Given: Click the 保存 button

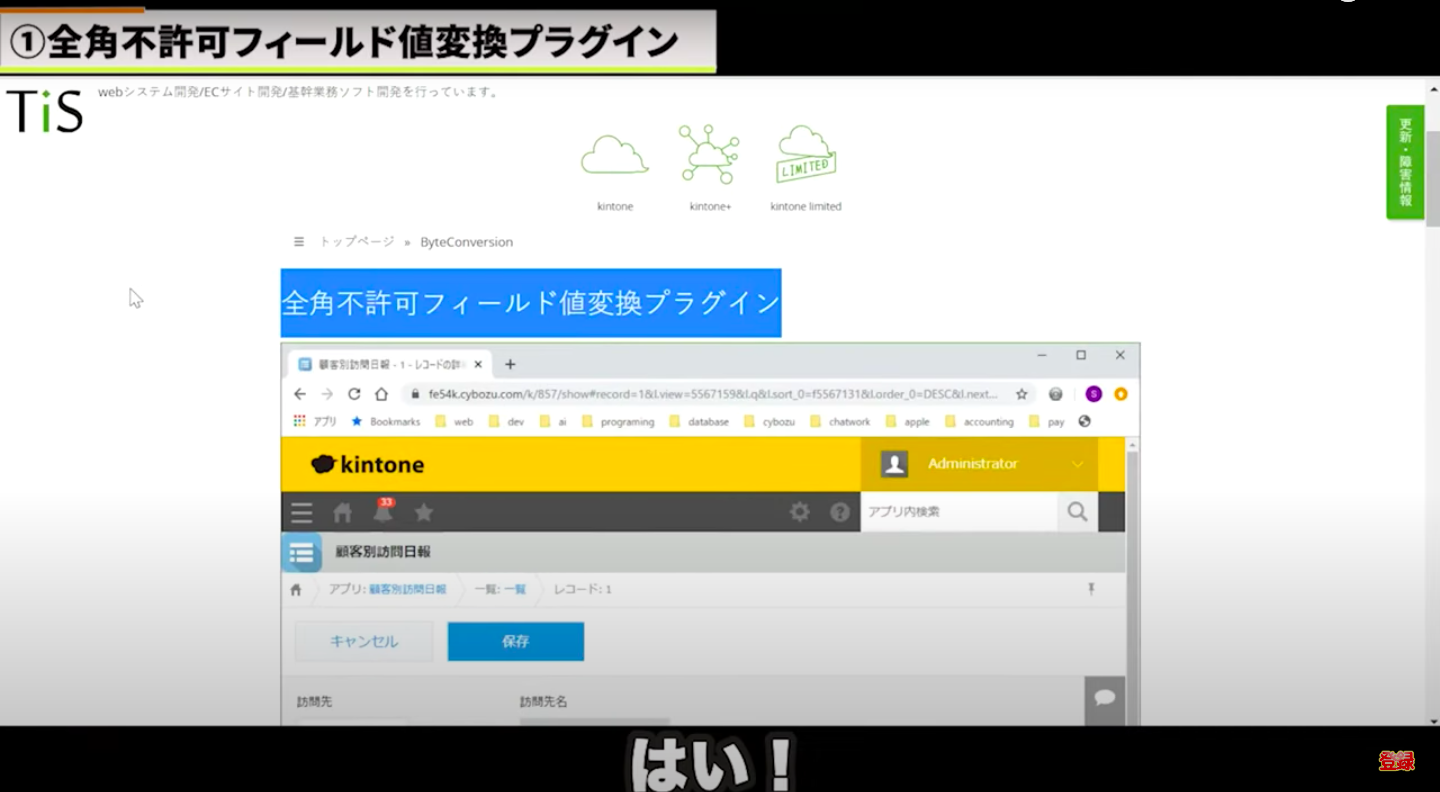Looking at the screenshot, I should [x=515, y=641].
